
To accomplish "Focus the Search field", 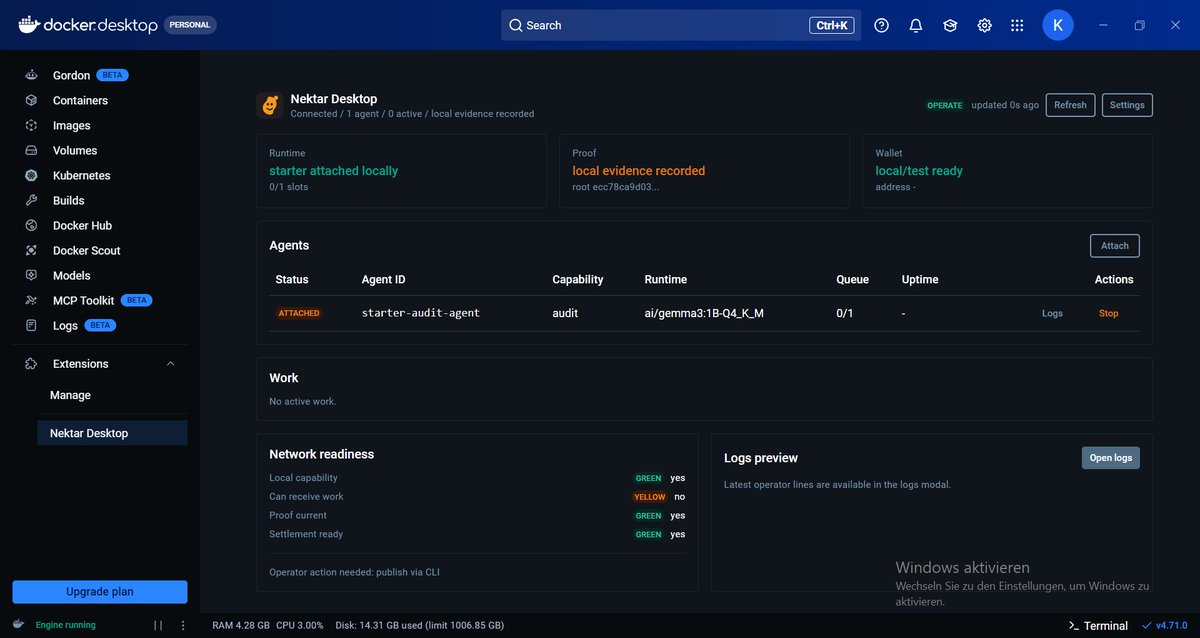I will [x=681, y=25].
